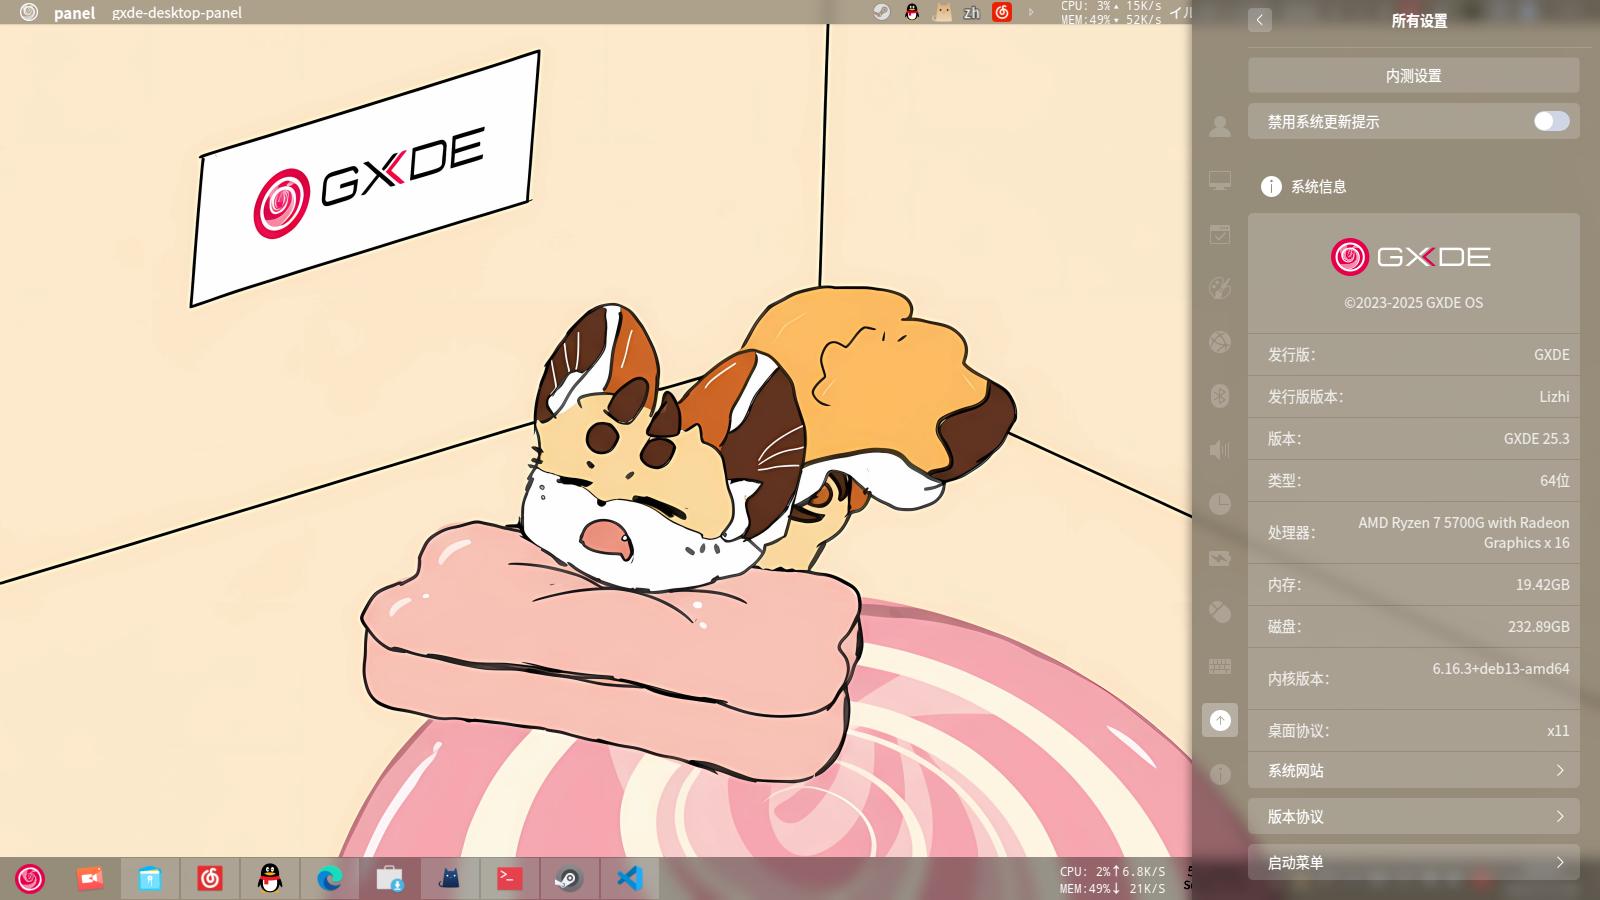Open the Display settings sidebar icon
This screenshot has width=1600, height=900.
coord(1220,180)
